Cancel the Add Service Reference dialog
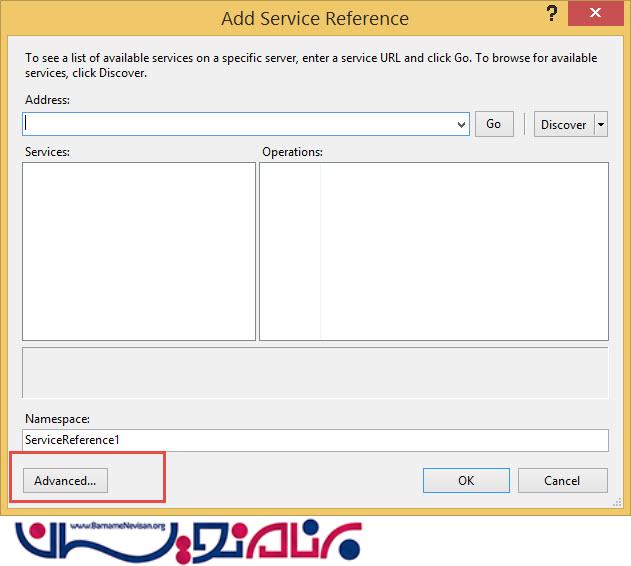 click(x=563, y=480)
